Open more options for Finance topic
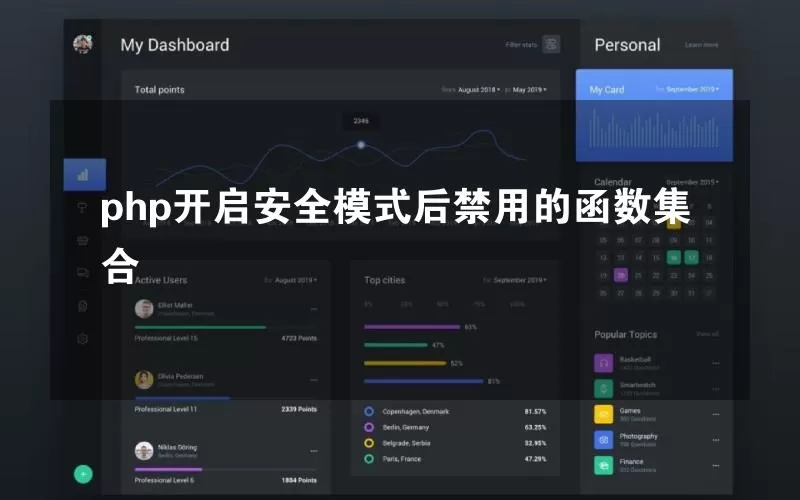This screenshot has height=500, width=800. 716,465
